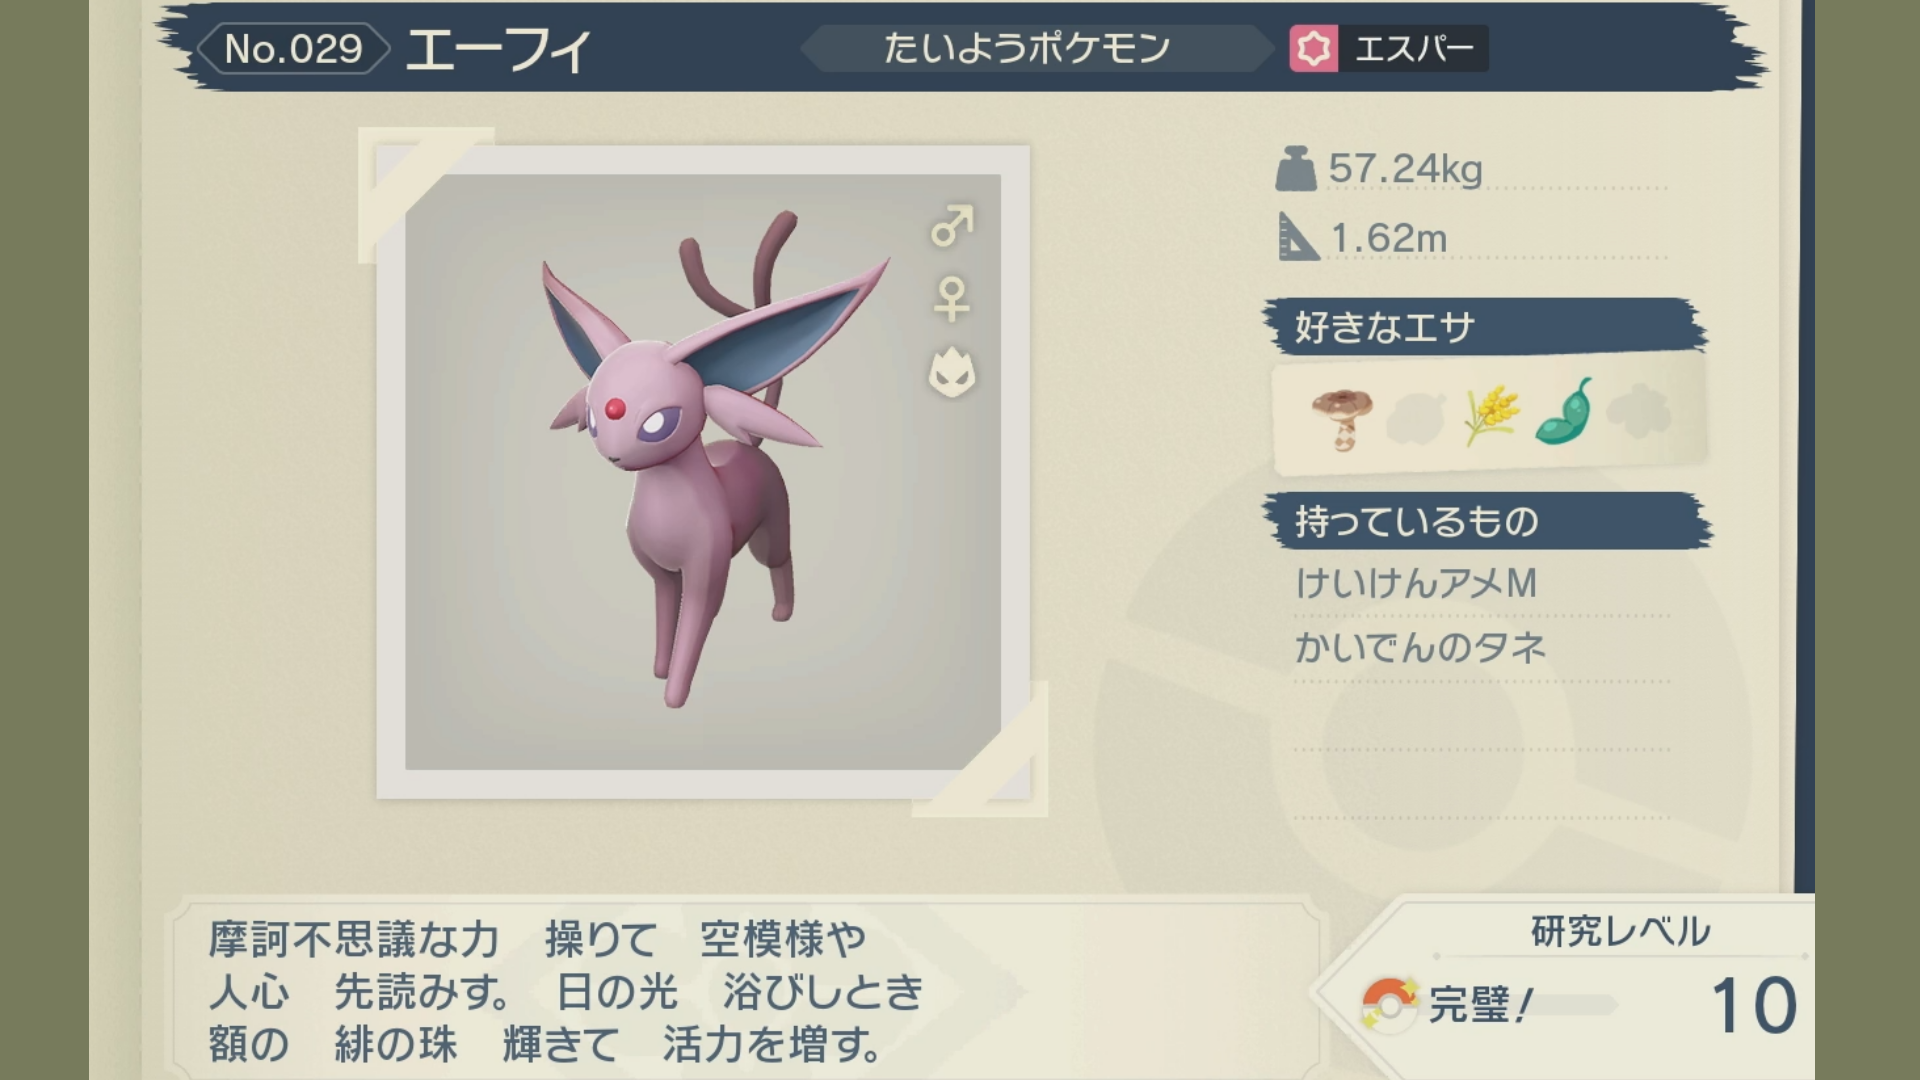This screenshot has width=1920, height=1080.
Task: Click the green bean food icon
Action: [1564, 411]
